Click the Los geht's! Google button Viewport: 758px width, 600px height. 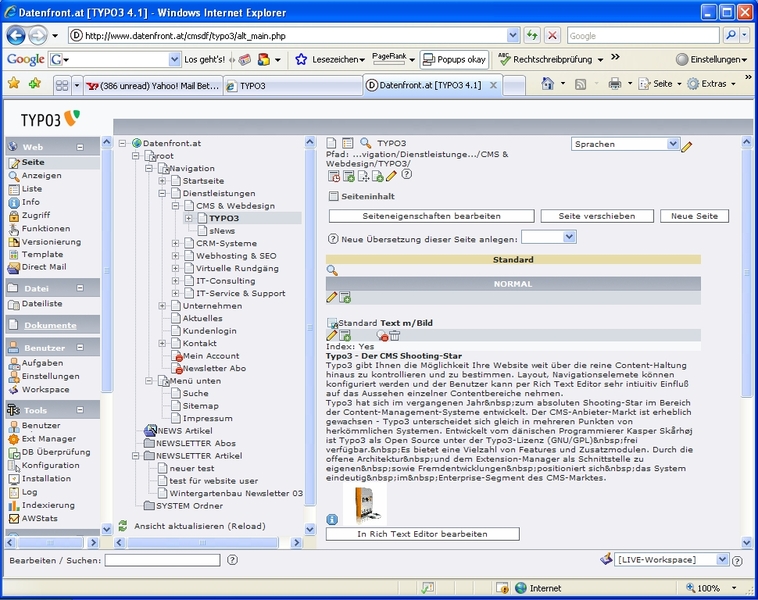[x=204, y=59]
